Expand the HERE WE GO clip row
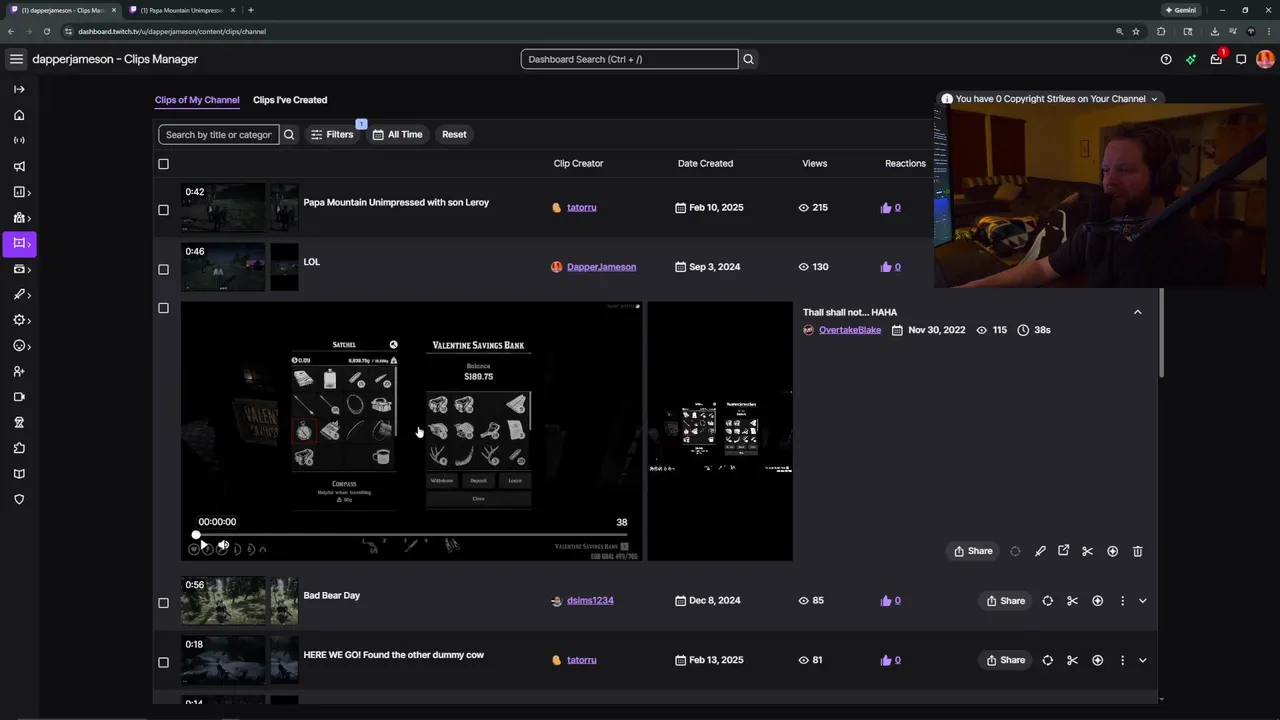 coord(1143,660)
